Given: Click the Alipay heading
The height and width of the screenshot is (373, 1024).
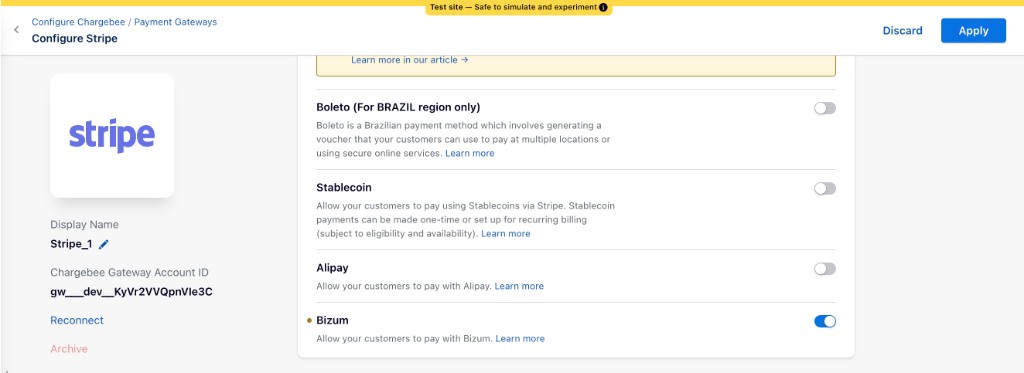Looking at the screenshot, I should click(x=332, y=268).
